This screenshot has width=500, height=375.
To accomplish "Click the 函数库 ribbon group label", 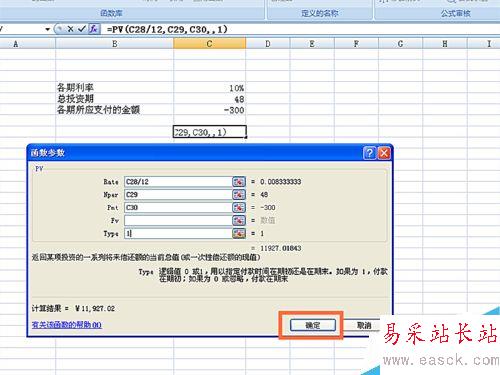I will pyautogui.click(x=111, y=13).
